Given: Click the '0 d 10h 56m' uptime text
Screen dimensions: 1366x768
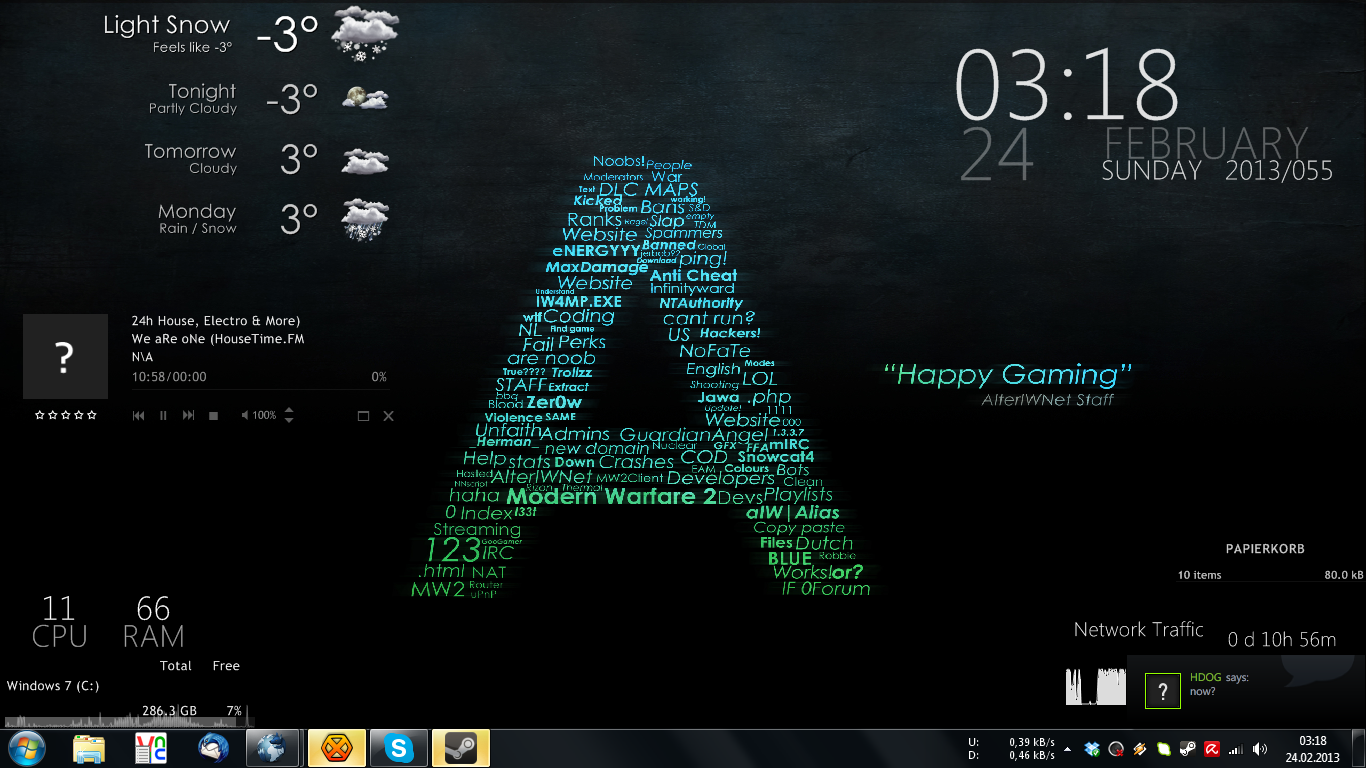Looking at the screenshot, I should pyautogui.click(x=1282, y=640).
